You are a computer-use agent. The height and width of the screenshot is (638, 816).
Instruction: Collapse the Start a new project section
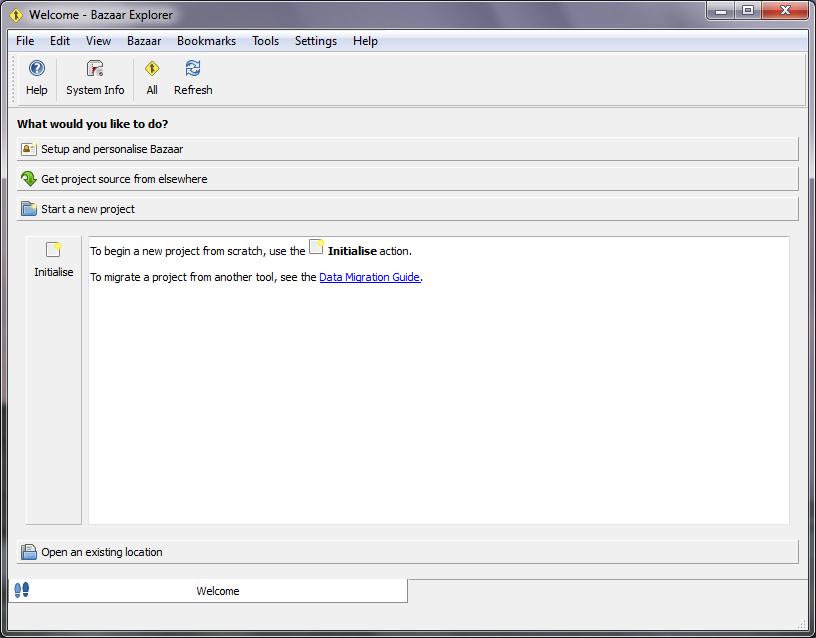point(407,209)
